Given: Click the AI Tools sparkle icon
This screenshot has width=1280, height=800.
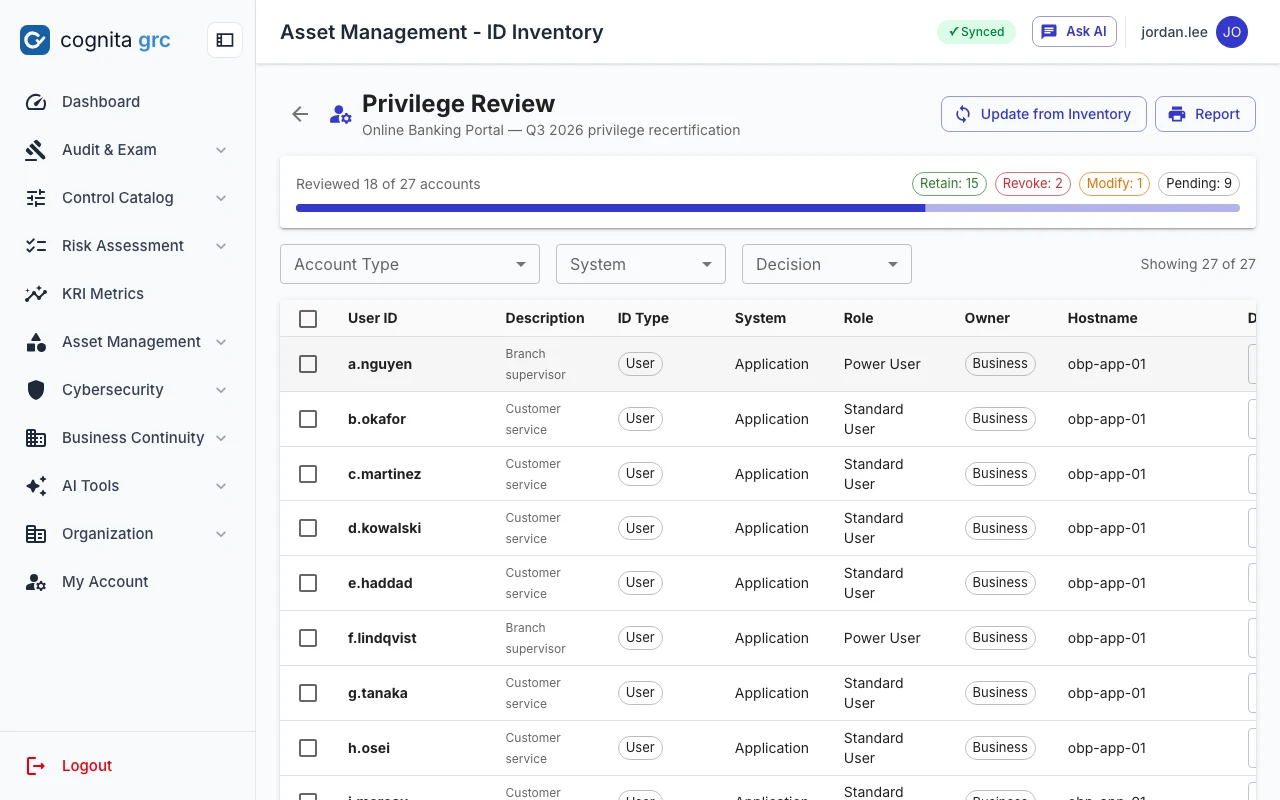Looking at the screenshot, I should 36,486.
